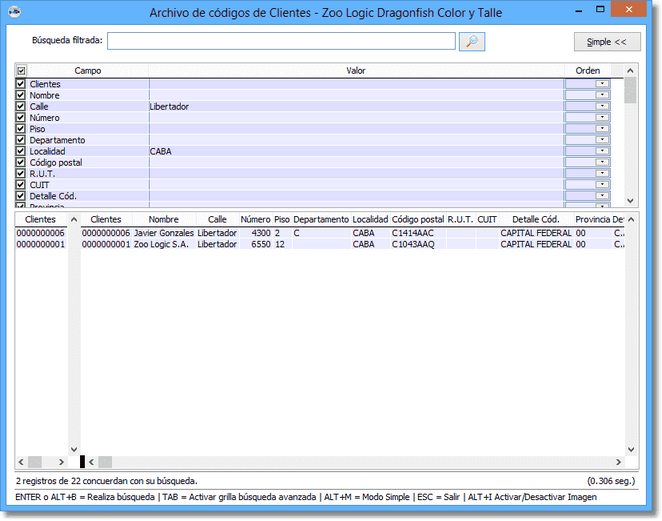
Task: Open the Orden dropdown for R.U.T. row
Action: [602, 173]
